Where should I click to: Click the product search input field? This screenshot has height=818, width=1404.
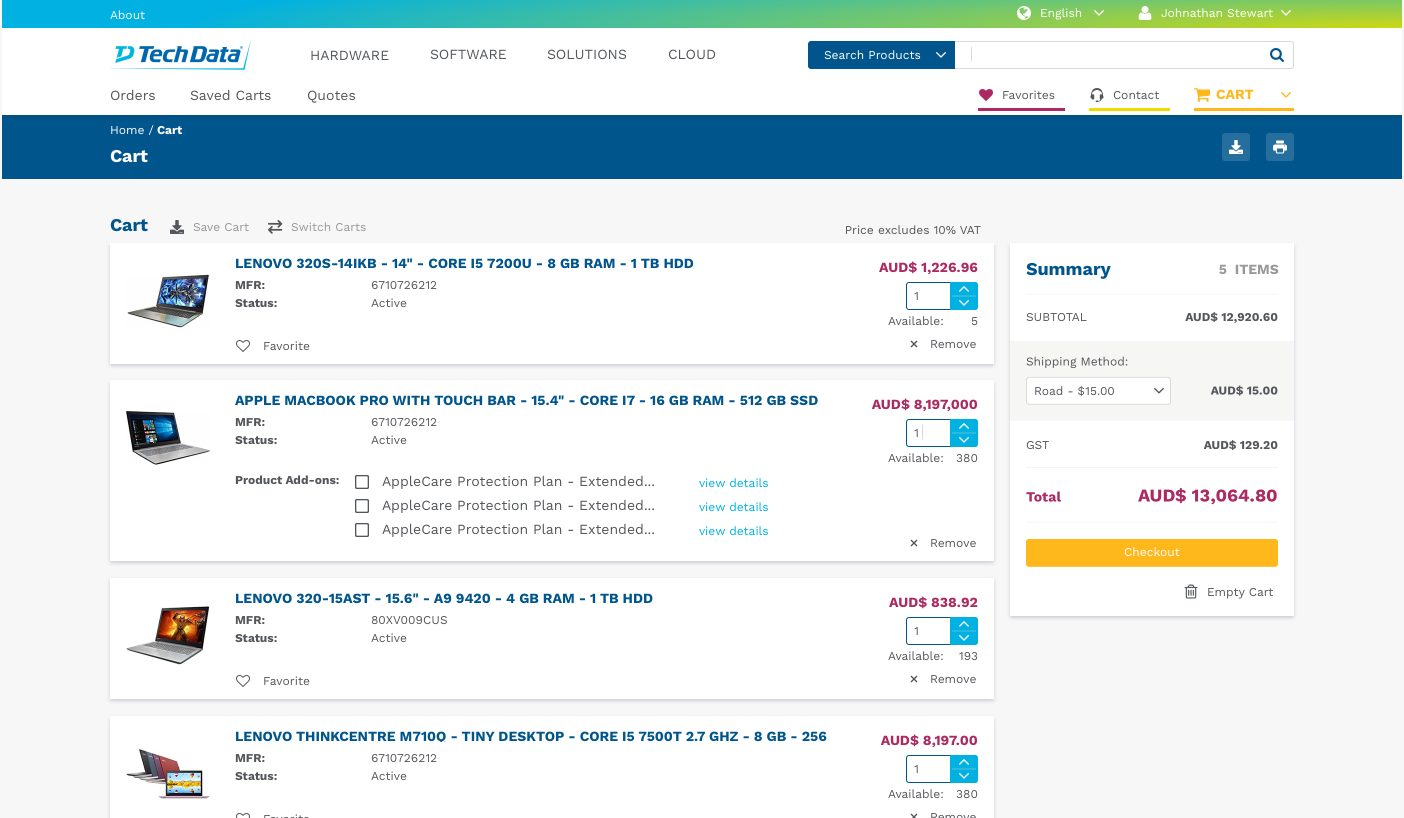point(1113,55)
